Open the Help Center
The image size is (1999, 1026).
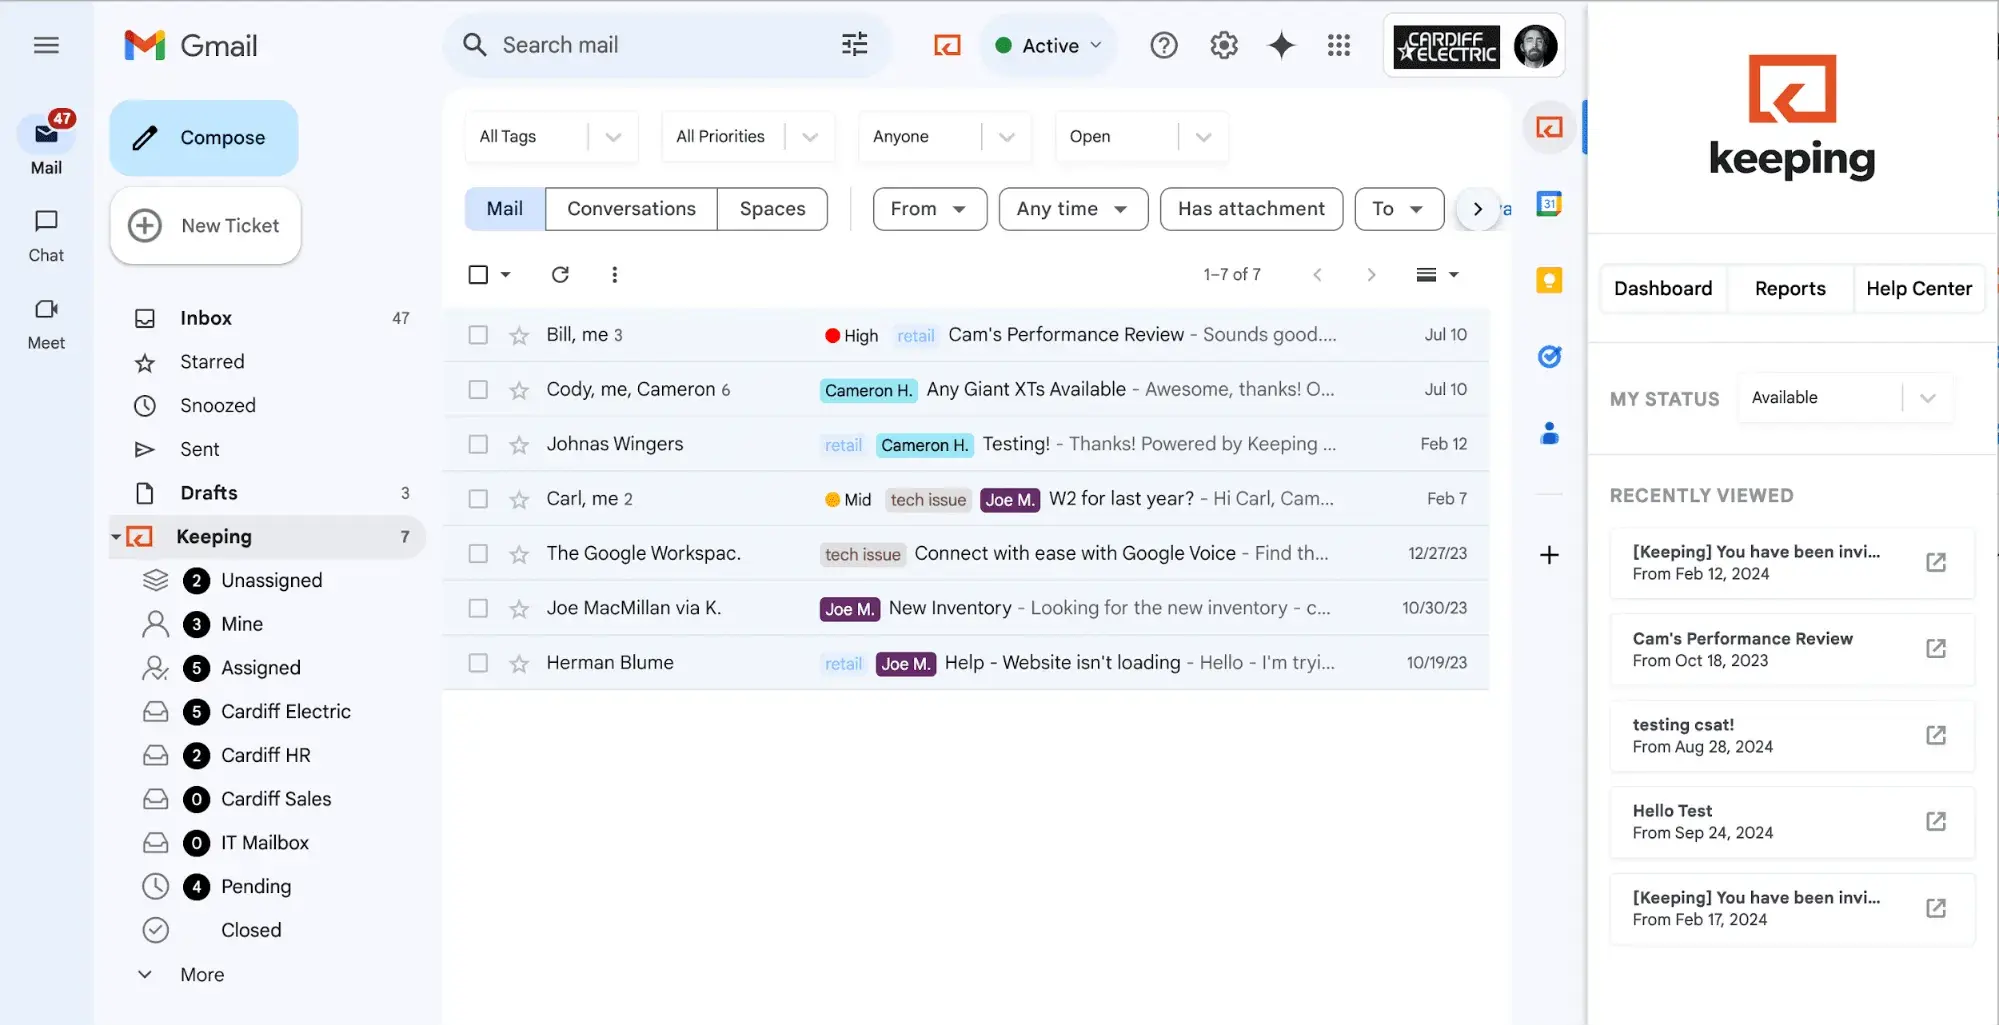click(x=1919, y=288)
